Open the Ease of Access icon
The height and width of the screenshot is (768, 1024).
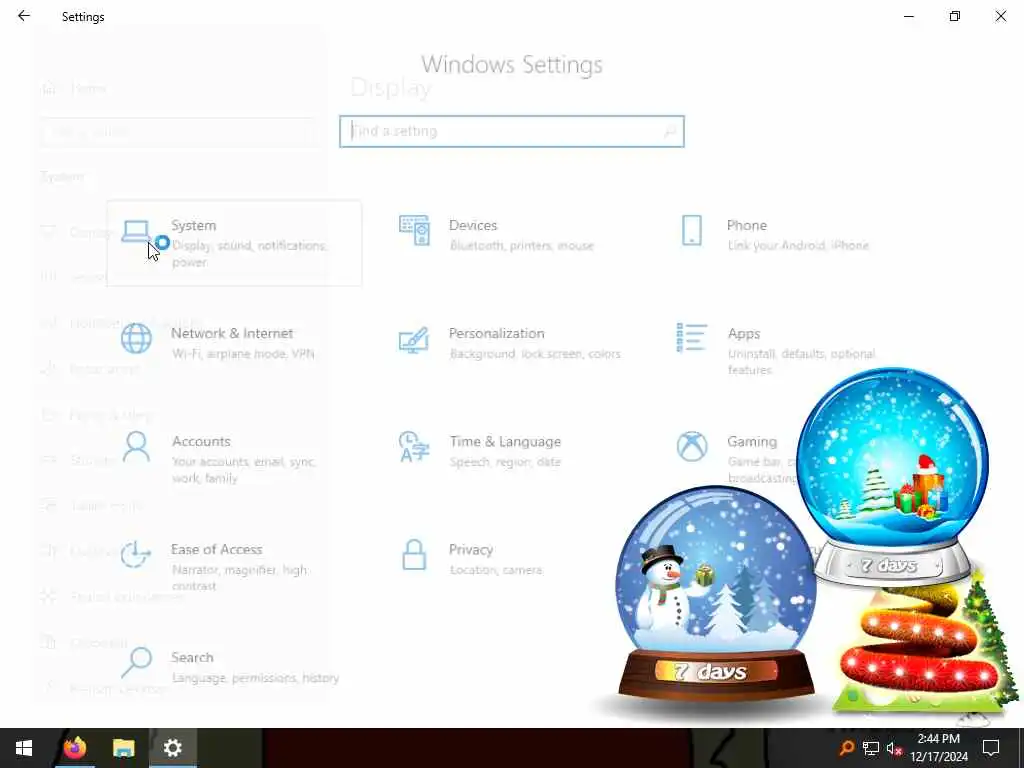(x=136, y=554)
